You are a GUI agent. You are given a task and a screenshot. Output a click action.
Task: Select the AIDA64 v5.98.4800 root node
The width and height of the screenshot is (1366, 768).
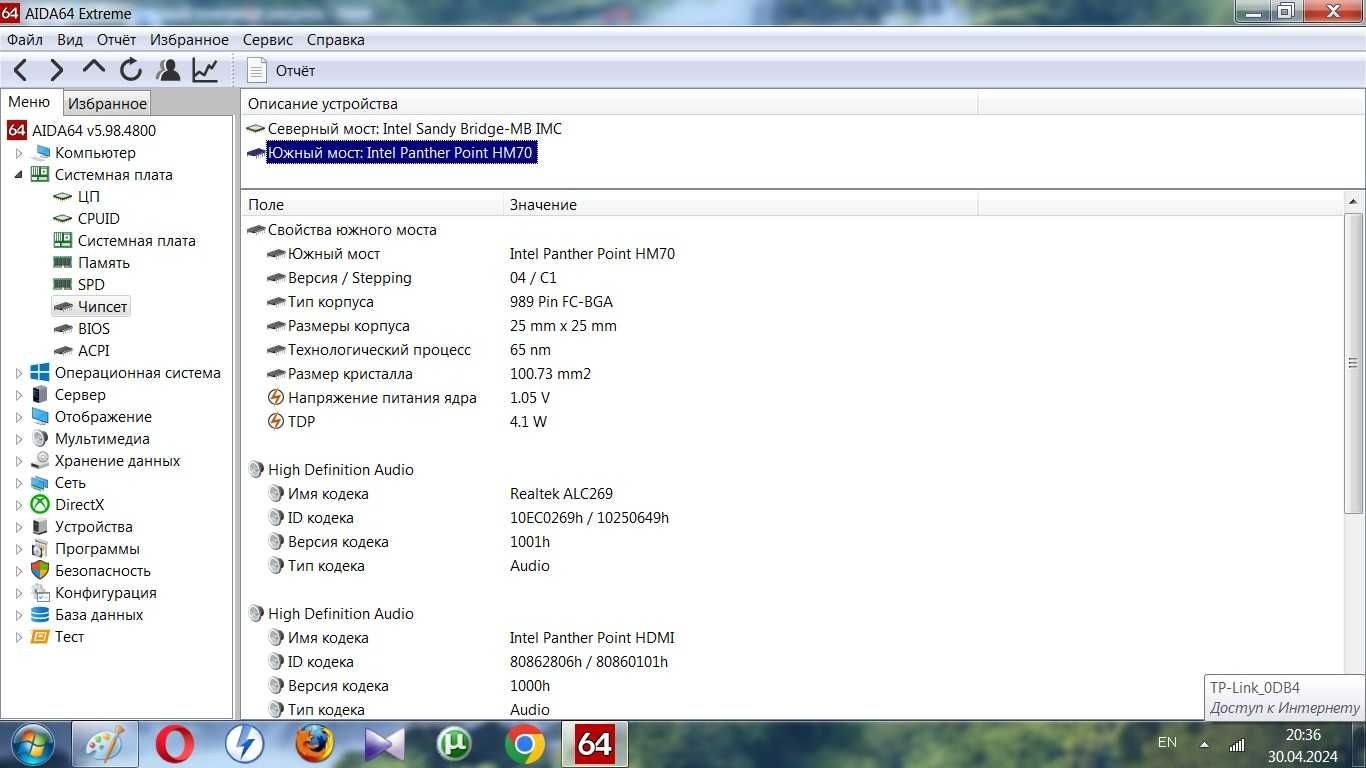tap(94, 130)
